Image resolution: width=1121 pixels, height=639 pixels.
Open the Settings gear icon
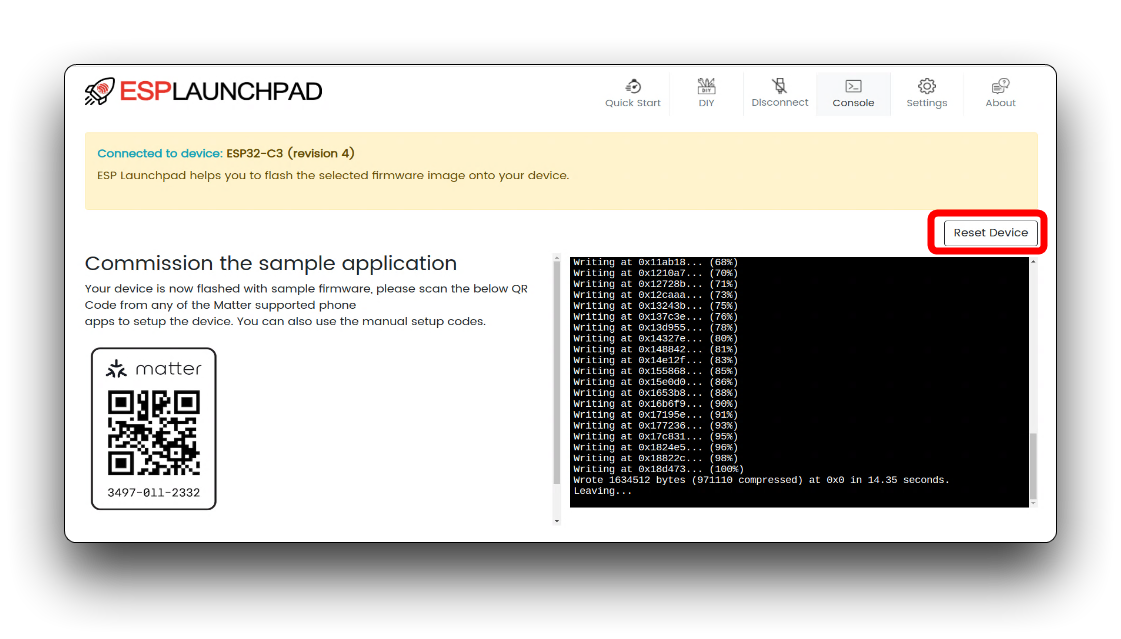927,86
